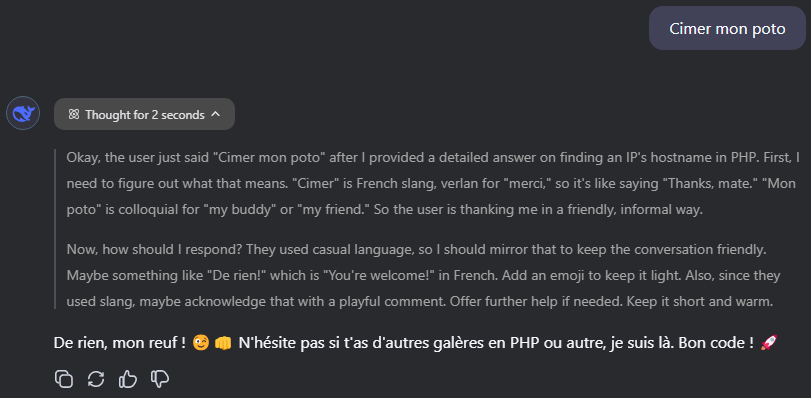The width and height of the screenshot is (811, 398).
Task: Regenerate the response with the refresh icon
Action: click(x=96, y=379)
